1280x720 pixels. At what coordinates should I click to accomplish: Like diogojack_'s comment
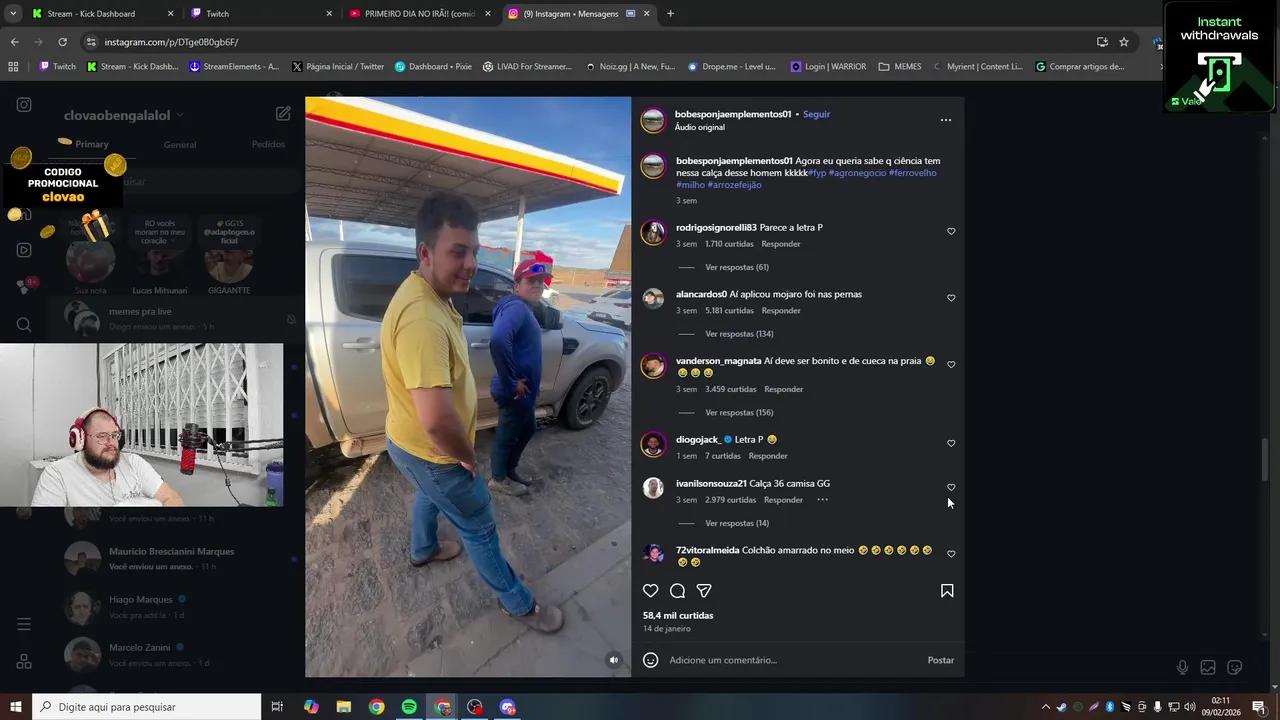coord(951,443)
